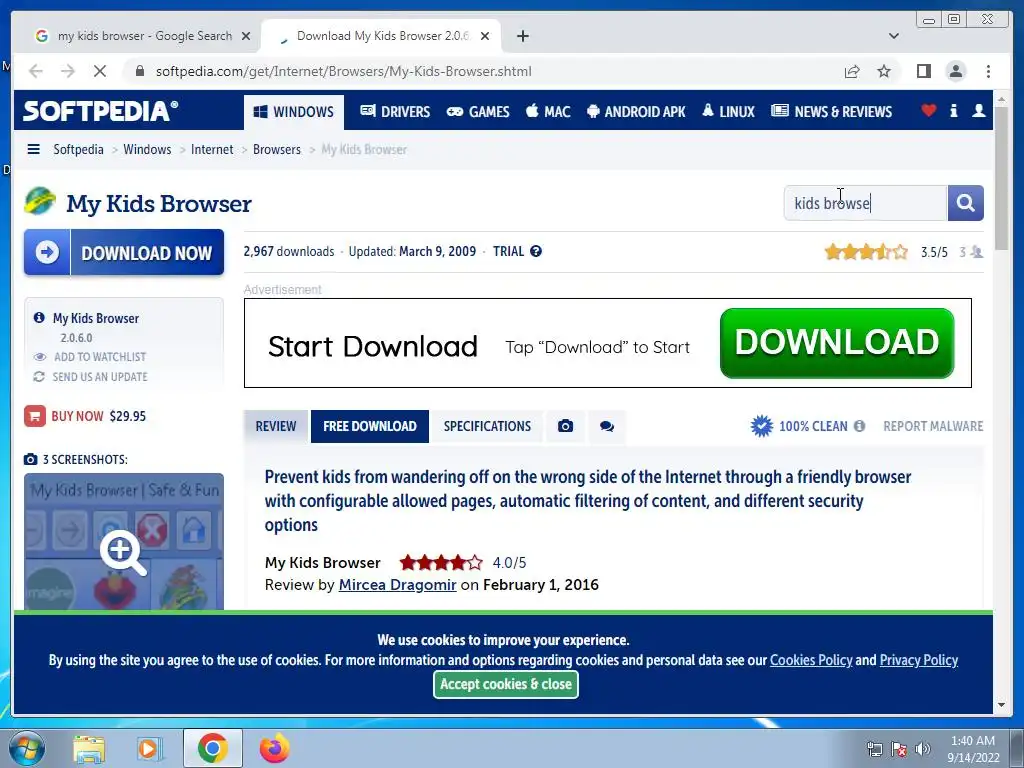1024x768 pixels.
Task: Click the volume speaker tray icon
Action: [x=922, y=749]
